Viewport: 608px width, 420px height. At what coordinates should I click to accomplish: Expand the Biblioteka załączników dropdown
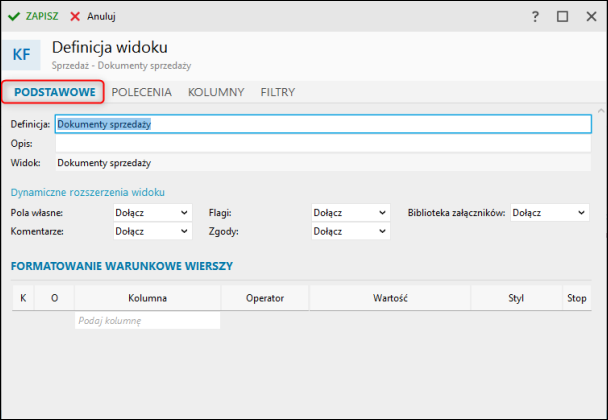549,213
